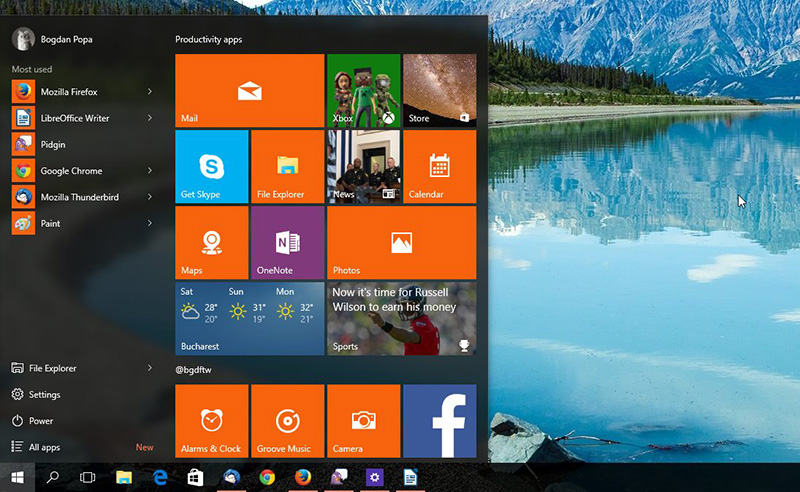
Task: Launch Microsoft Edge from the taskbar
Action: click(160, 478)
